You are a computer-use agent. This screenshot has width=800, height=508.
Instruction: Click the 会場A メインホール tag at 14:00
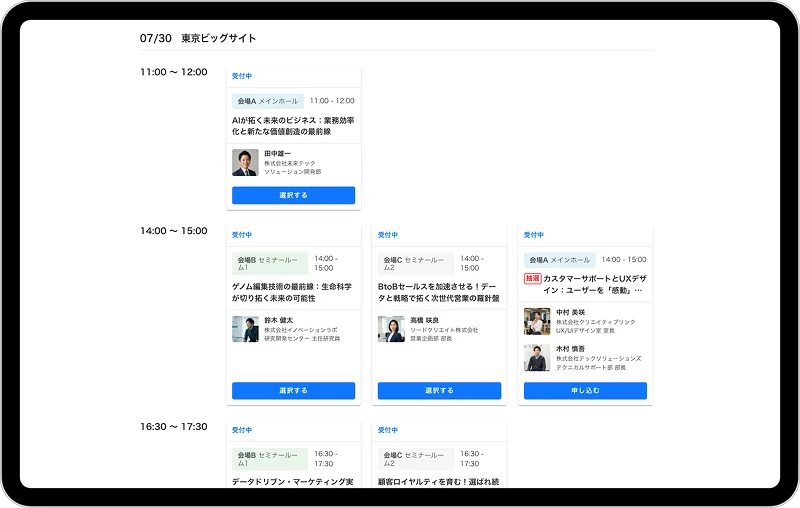[x=560, y=259]
